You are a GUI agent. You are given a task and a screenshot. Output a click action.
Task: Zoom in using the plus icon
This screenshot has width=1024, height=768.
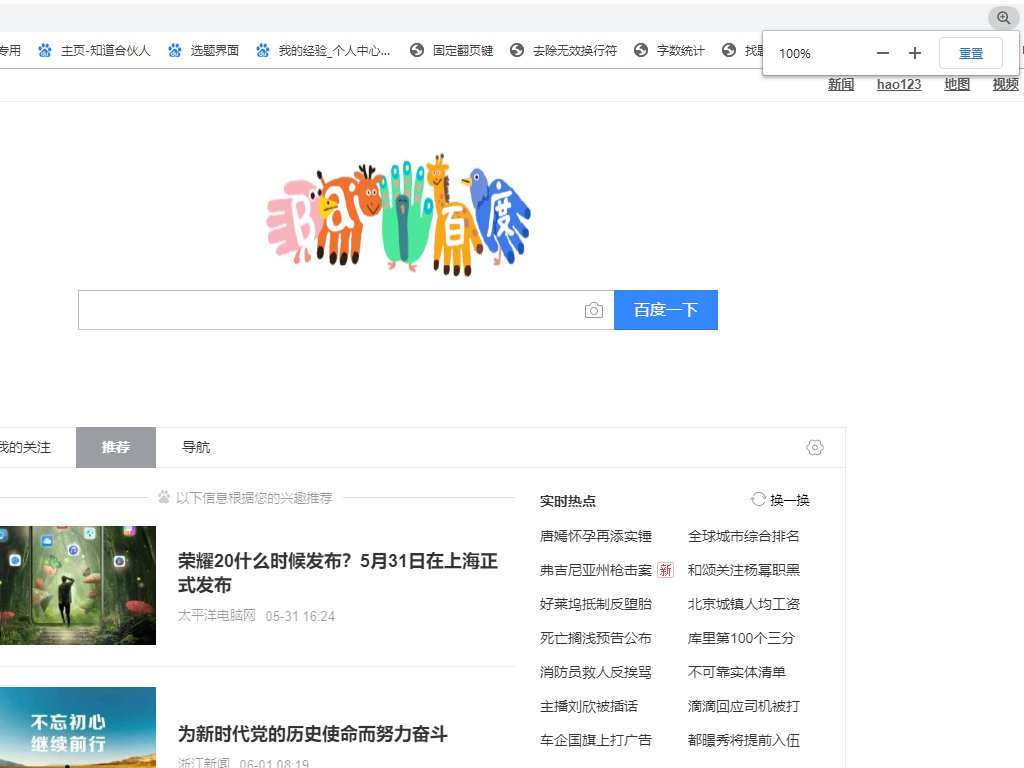click(914, 53)
